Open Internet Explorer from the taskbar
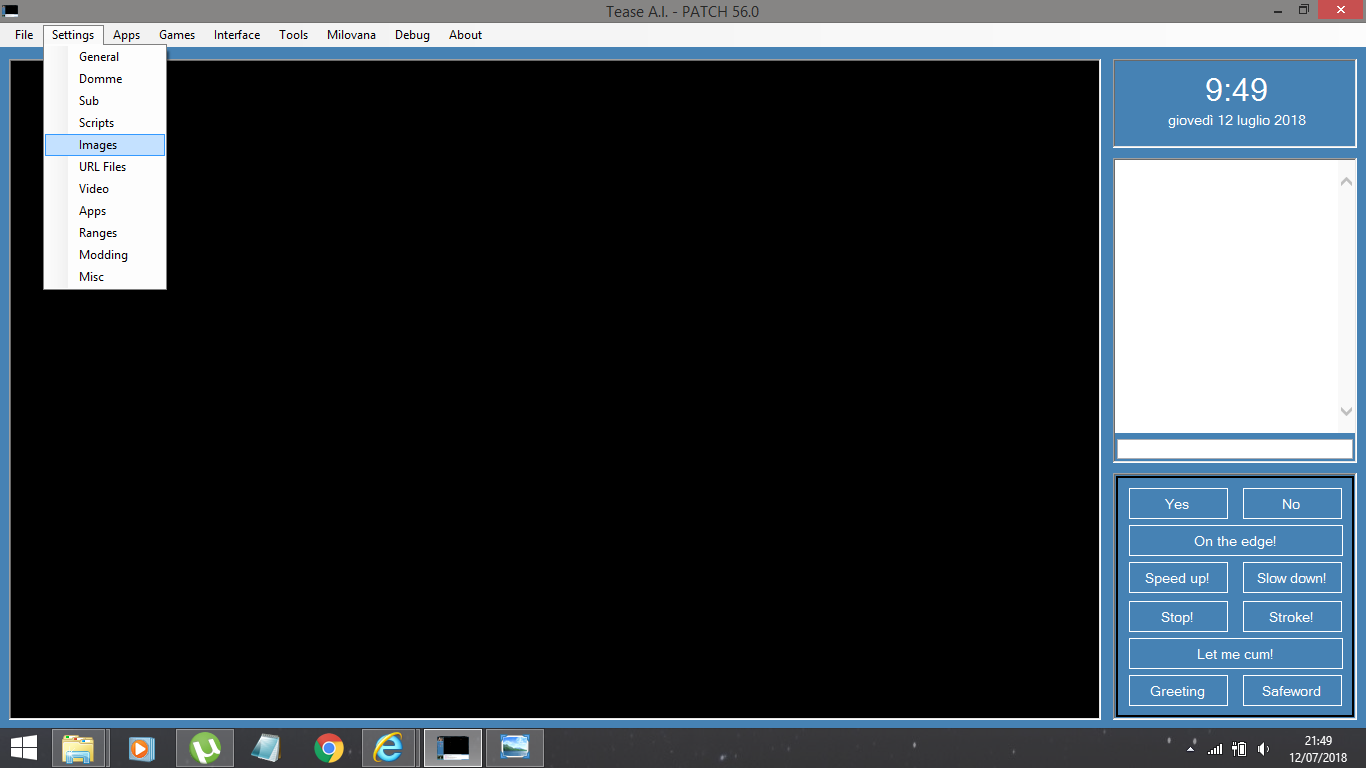The width and height of the screenshot is (1366, 768). 388,748
